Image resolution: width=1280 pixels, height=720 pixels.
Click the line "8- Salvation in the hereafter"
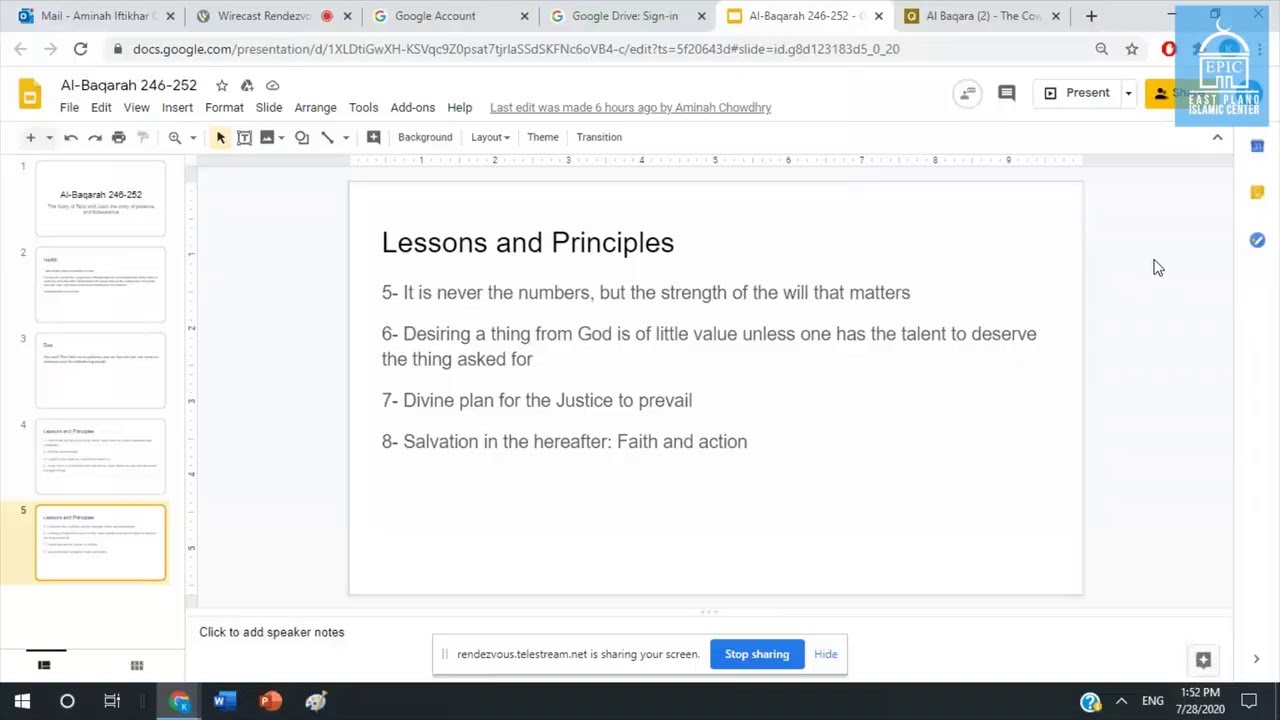[564, 442]
